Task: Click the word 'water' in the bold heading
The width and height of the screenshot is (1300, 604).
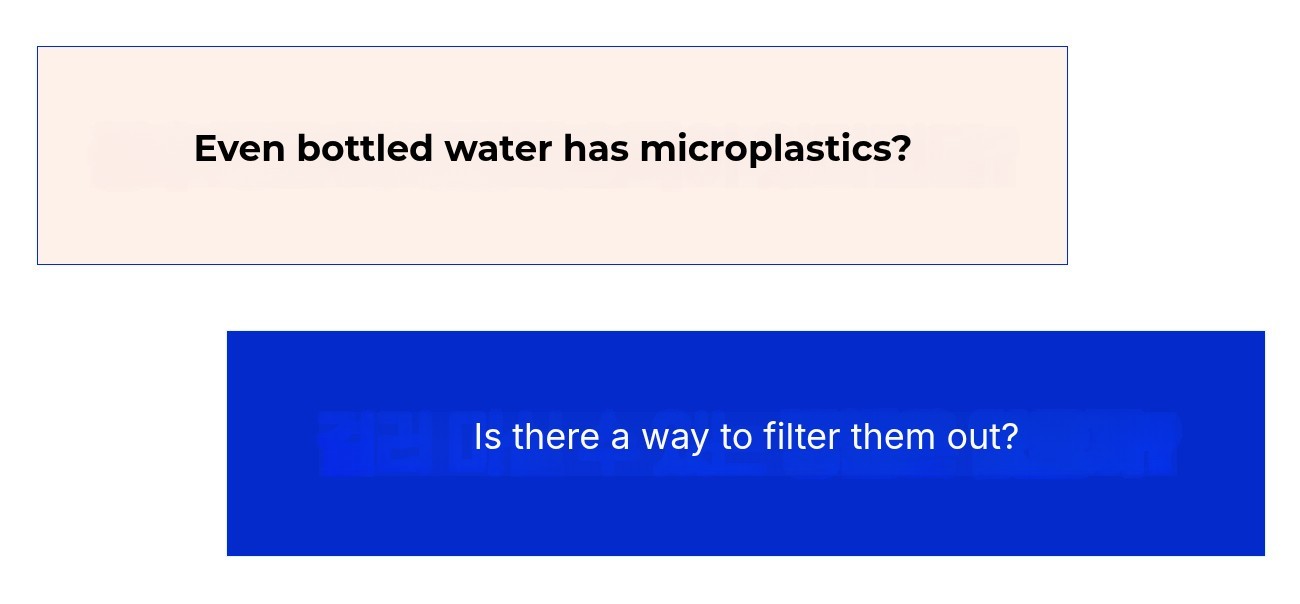Action: (498, 149)
